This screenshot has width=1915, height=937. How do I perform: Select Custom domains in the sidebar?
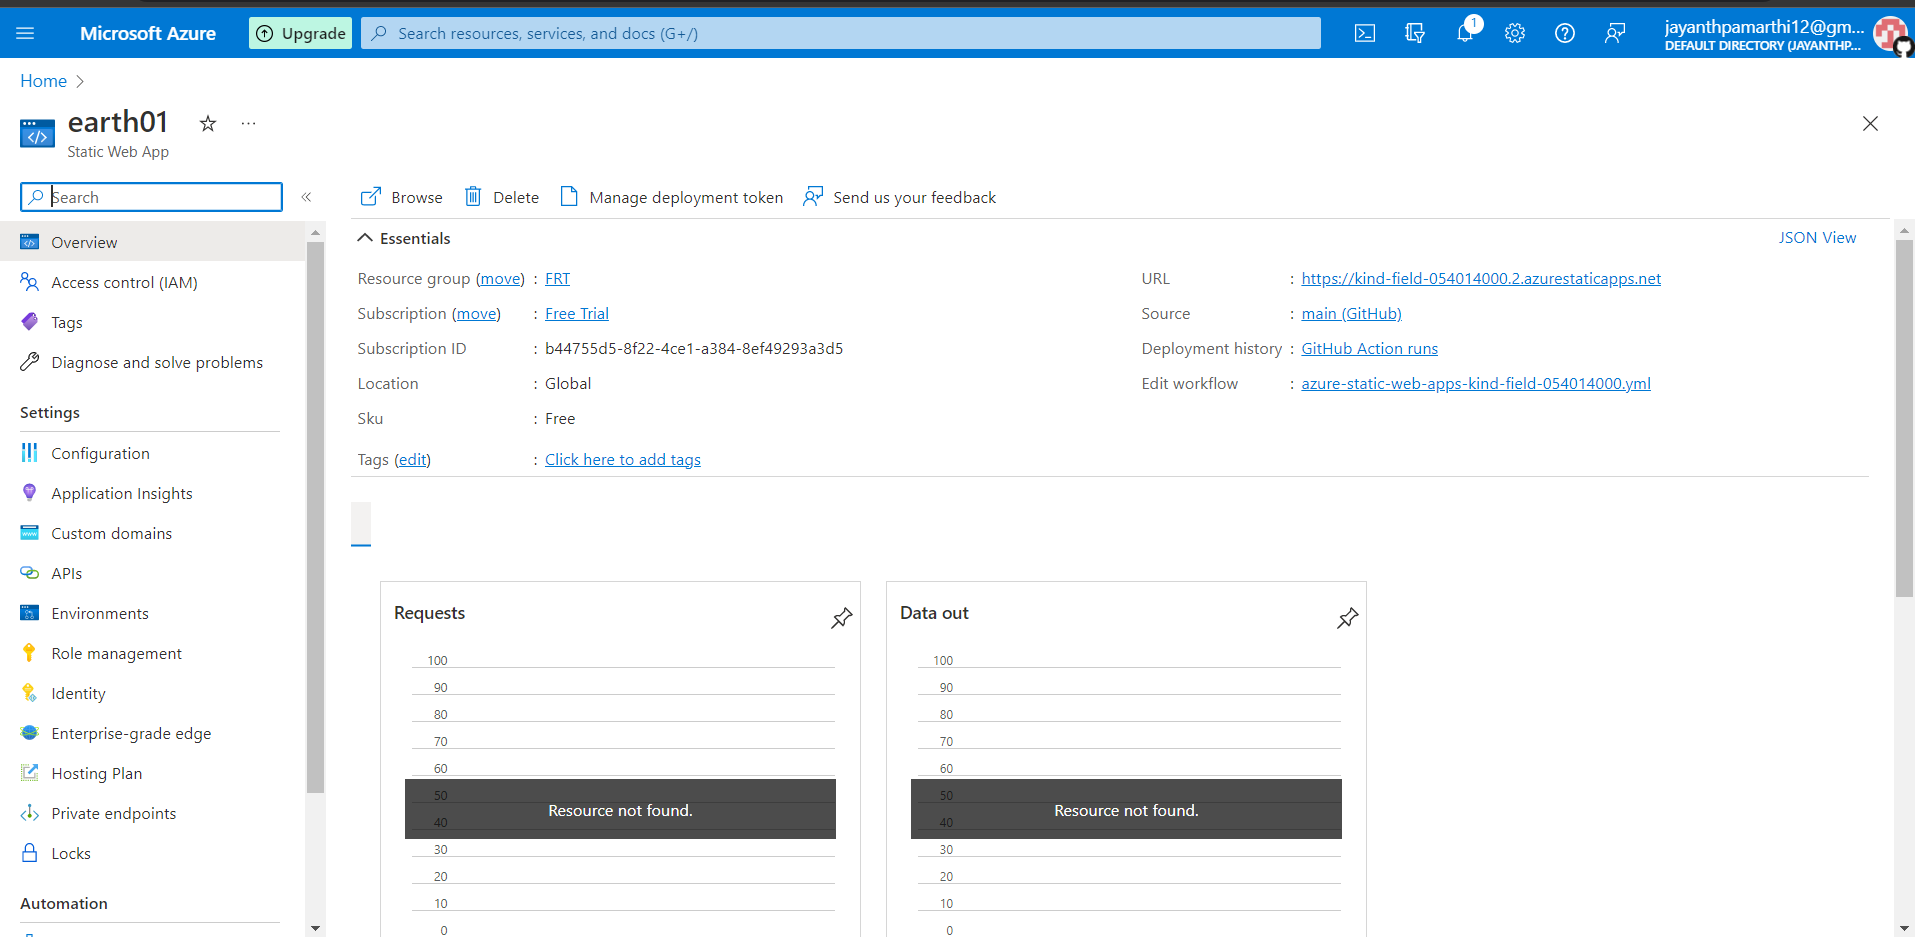(111, 532)
